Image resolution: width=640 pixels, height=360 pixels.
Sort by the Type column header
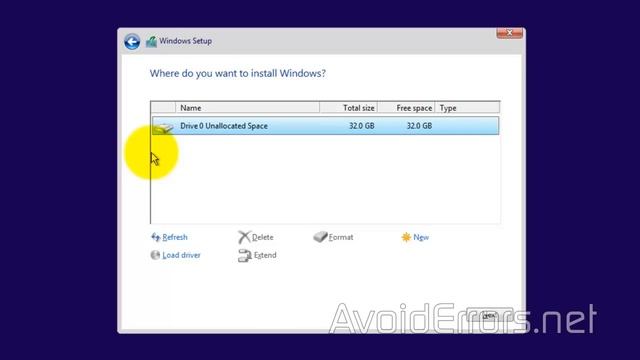[467, 108]
